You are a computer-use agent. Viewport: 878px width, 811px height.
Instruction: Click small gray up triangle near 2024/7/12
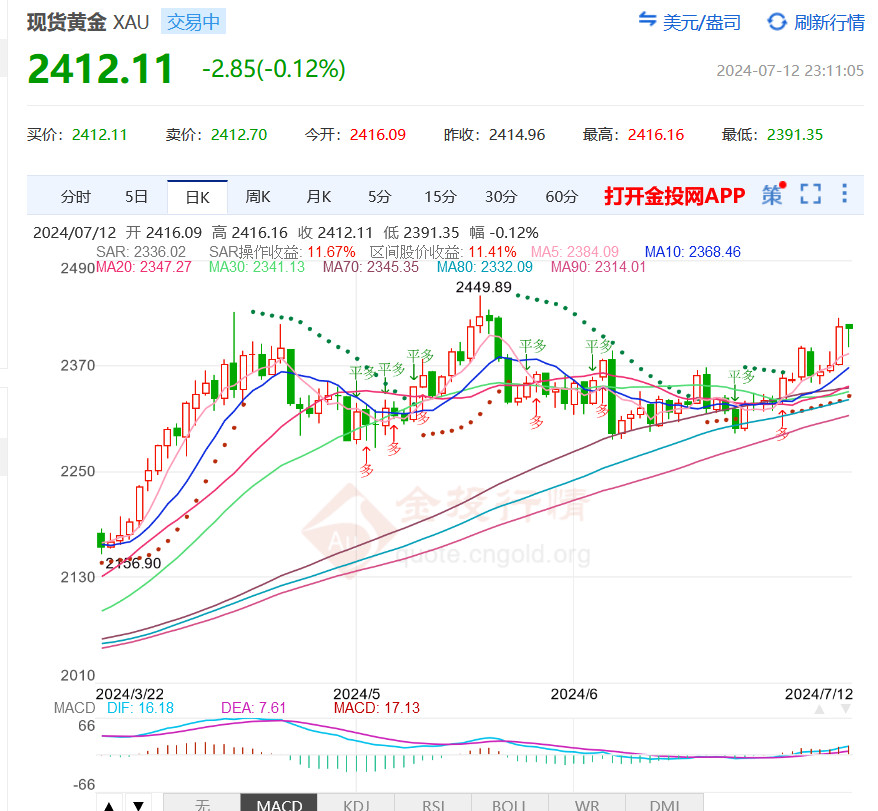point(821,708)
